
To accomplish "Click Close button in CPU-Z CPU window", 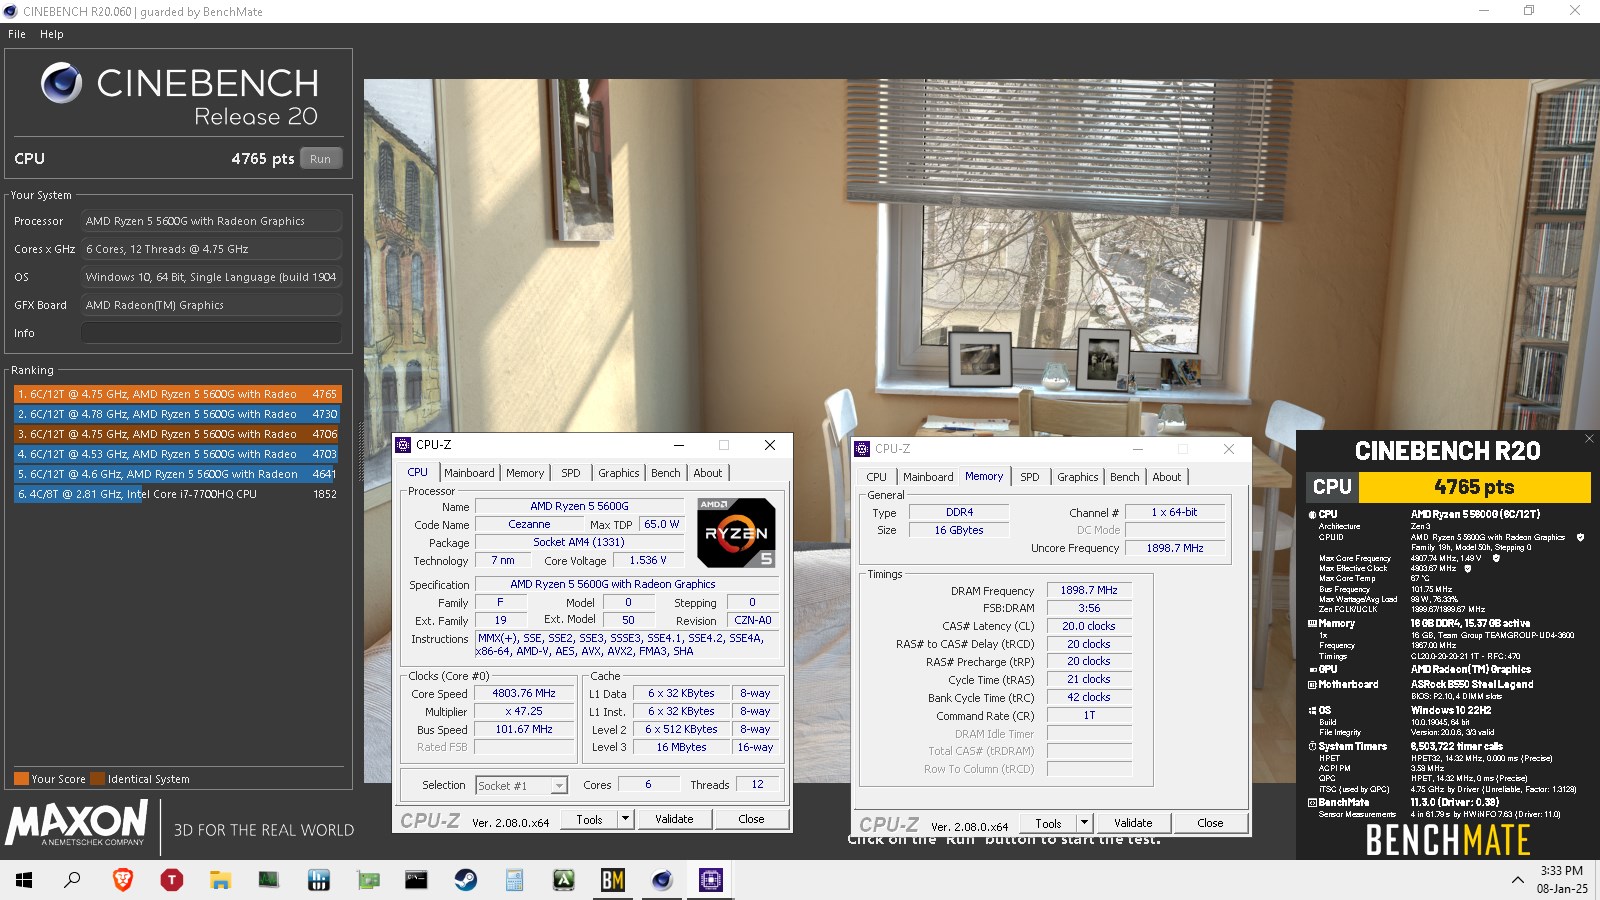I will (x=751, y=819).
